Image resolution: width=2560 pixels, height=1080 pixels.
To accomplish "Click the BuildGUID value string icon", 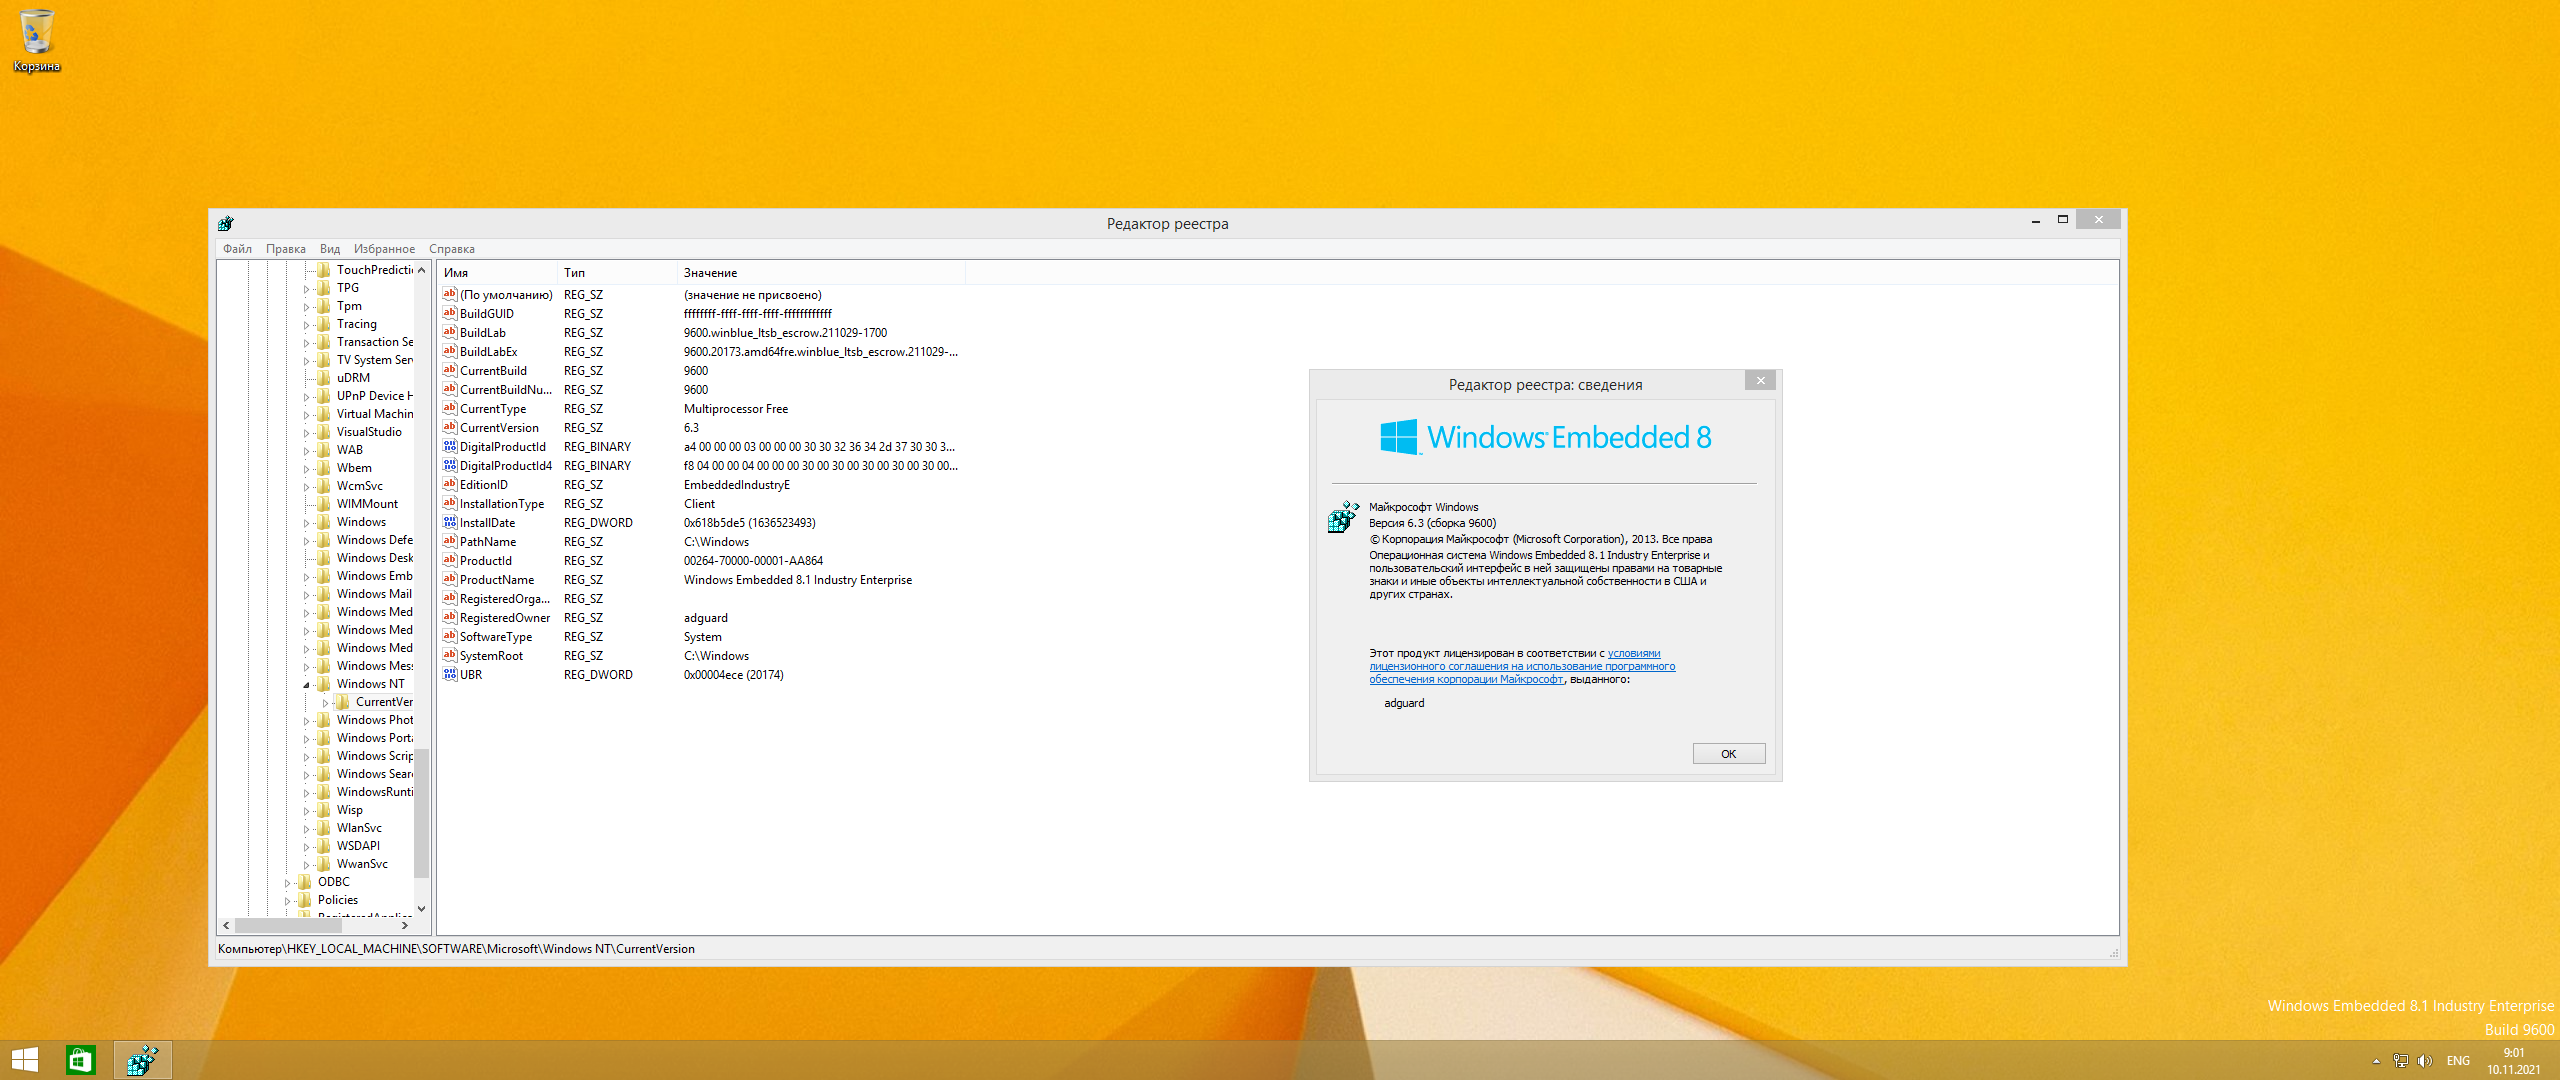I will pos(450,314).
